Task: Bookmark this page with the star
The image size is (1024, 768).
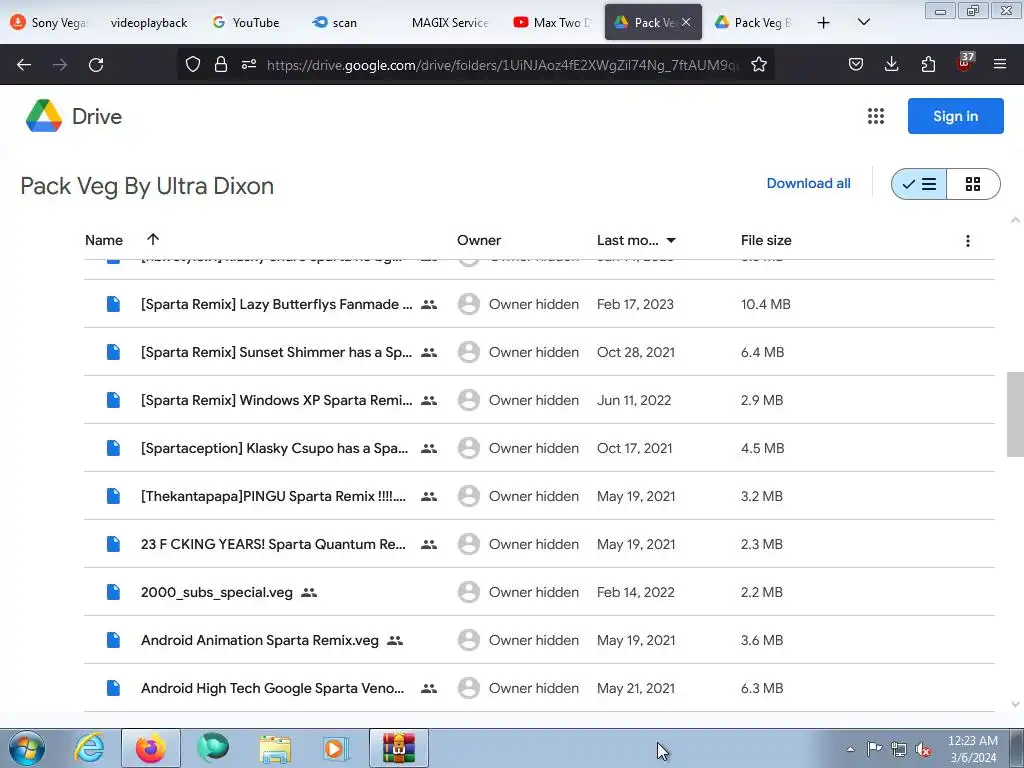Action: [758, 64]
